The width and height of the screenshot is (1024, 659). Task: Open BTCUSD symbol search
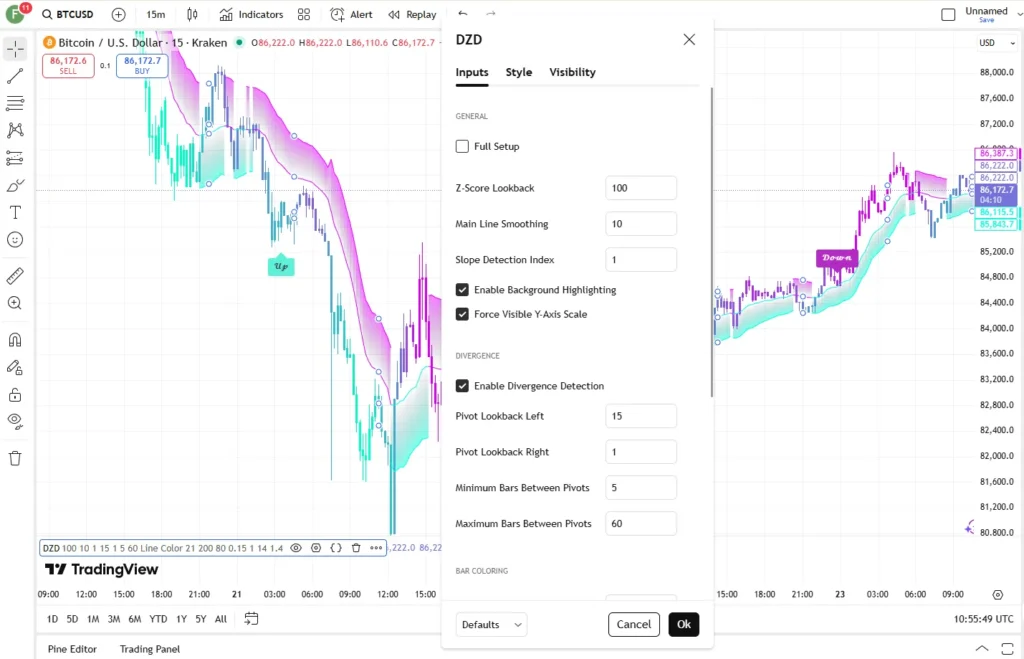(x=68, y=14)
